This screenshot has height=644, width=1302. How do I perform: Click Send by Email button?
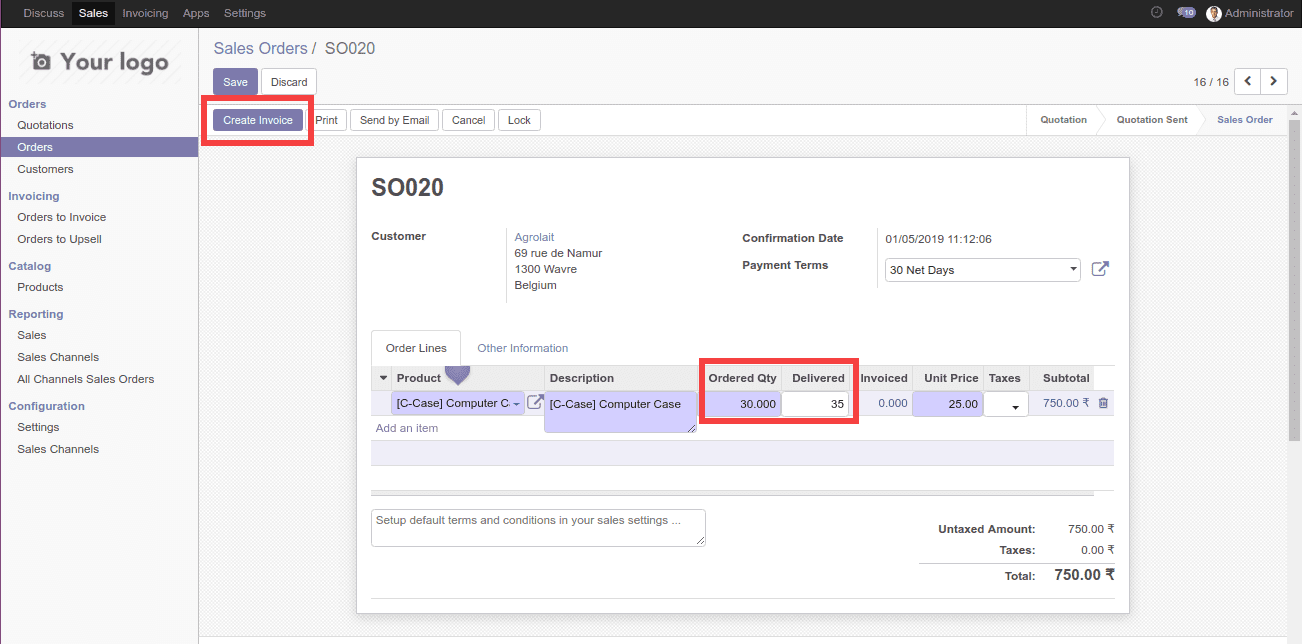(x=394, y=120)
